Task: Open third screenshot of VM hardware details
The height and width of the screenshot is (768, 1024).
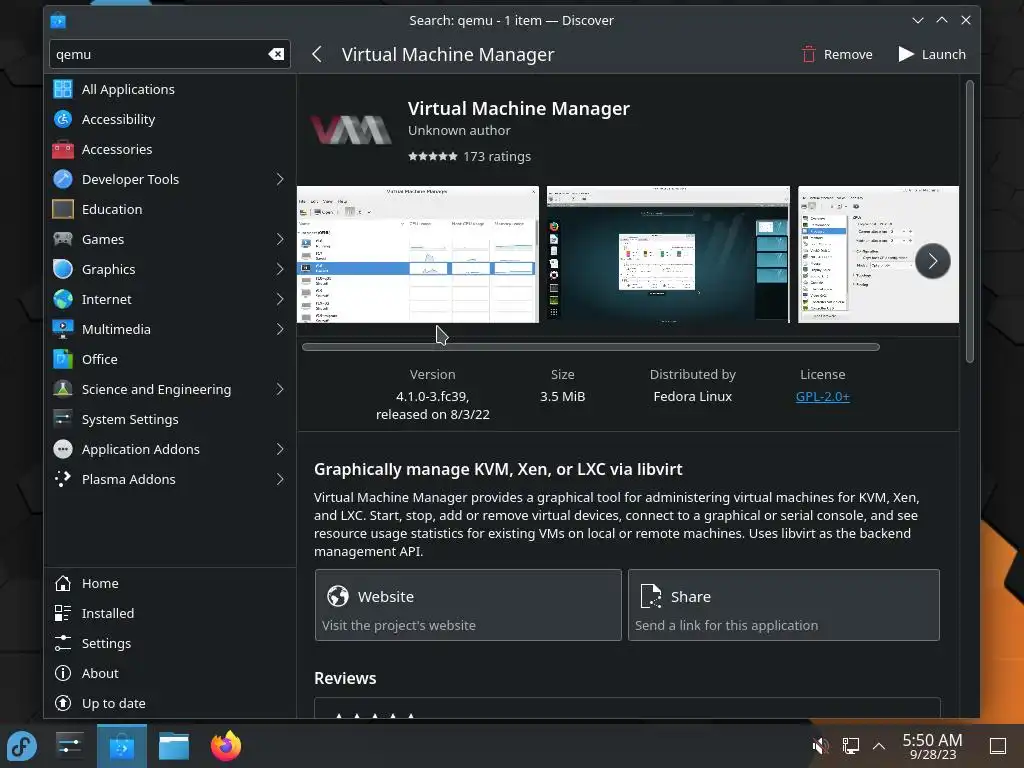Action: (x=878, y=255)
